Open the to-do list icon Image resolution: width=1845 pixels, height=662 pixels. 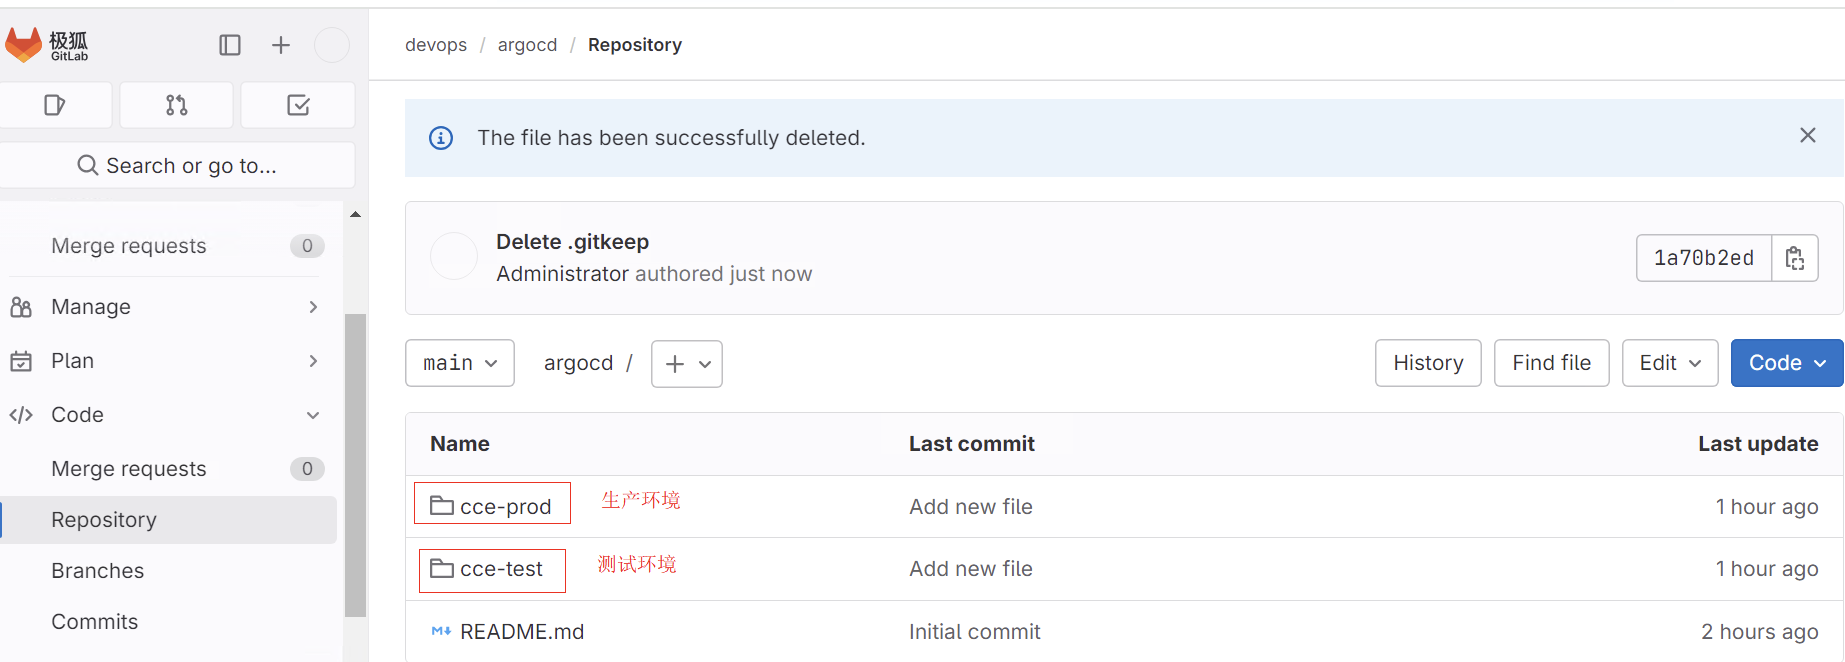(298, 105)
